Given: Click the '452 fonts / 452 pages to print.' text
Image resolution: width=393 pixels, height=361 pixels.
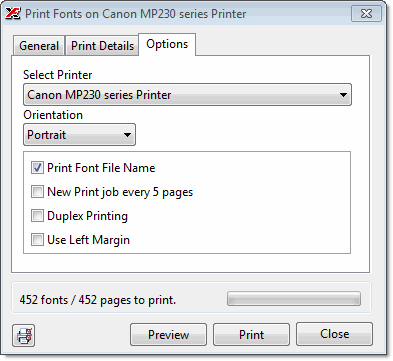Looking at the screenshot, I should click(x=98, y=300).
